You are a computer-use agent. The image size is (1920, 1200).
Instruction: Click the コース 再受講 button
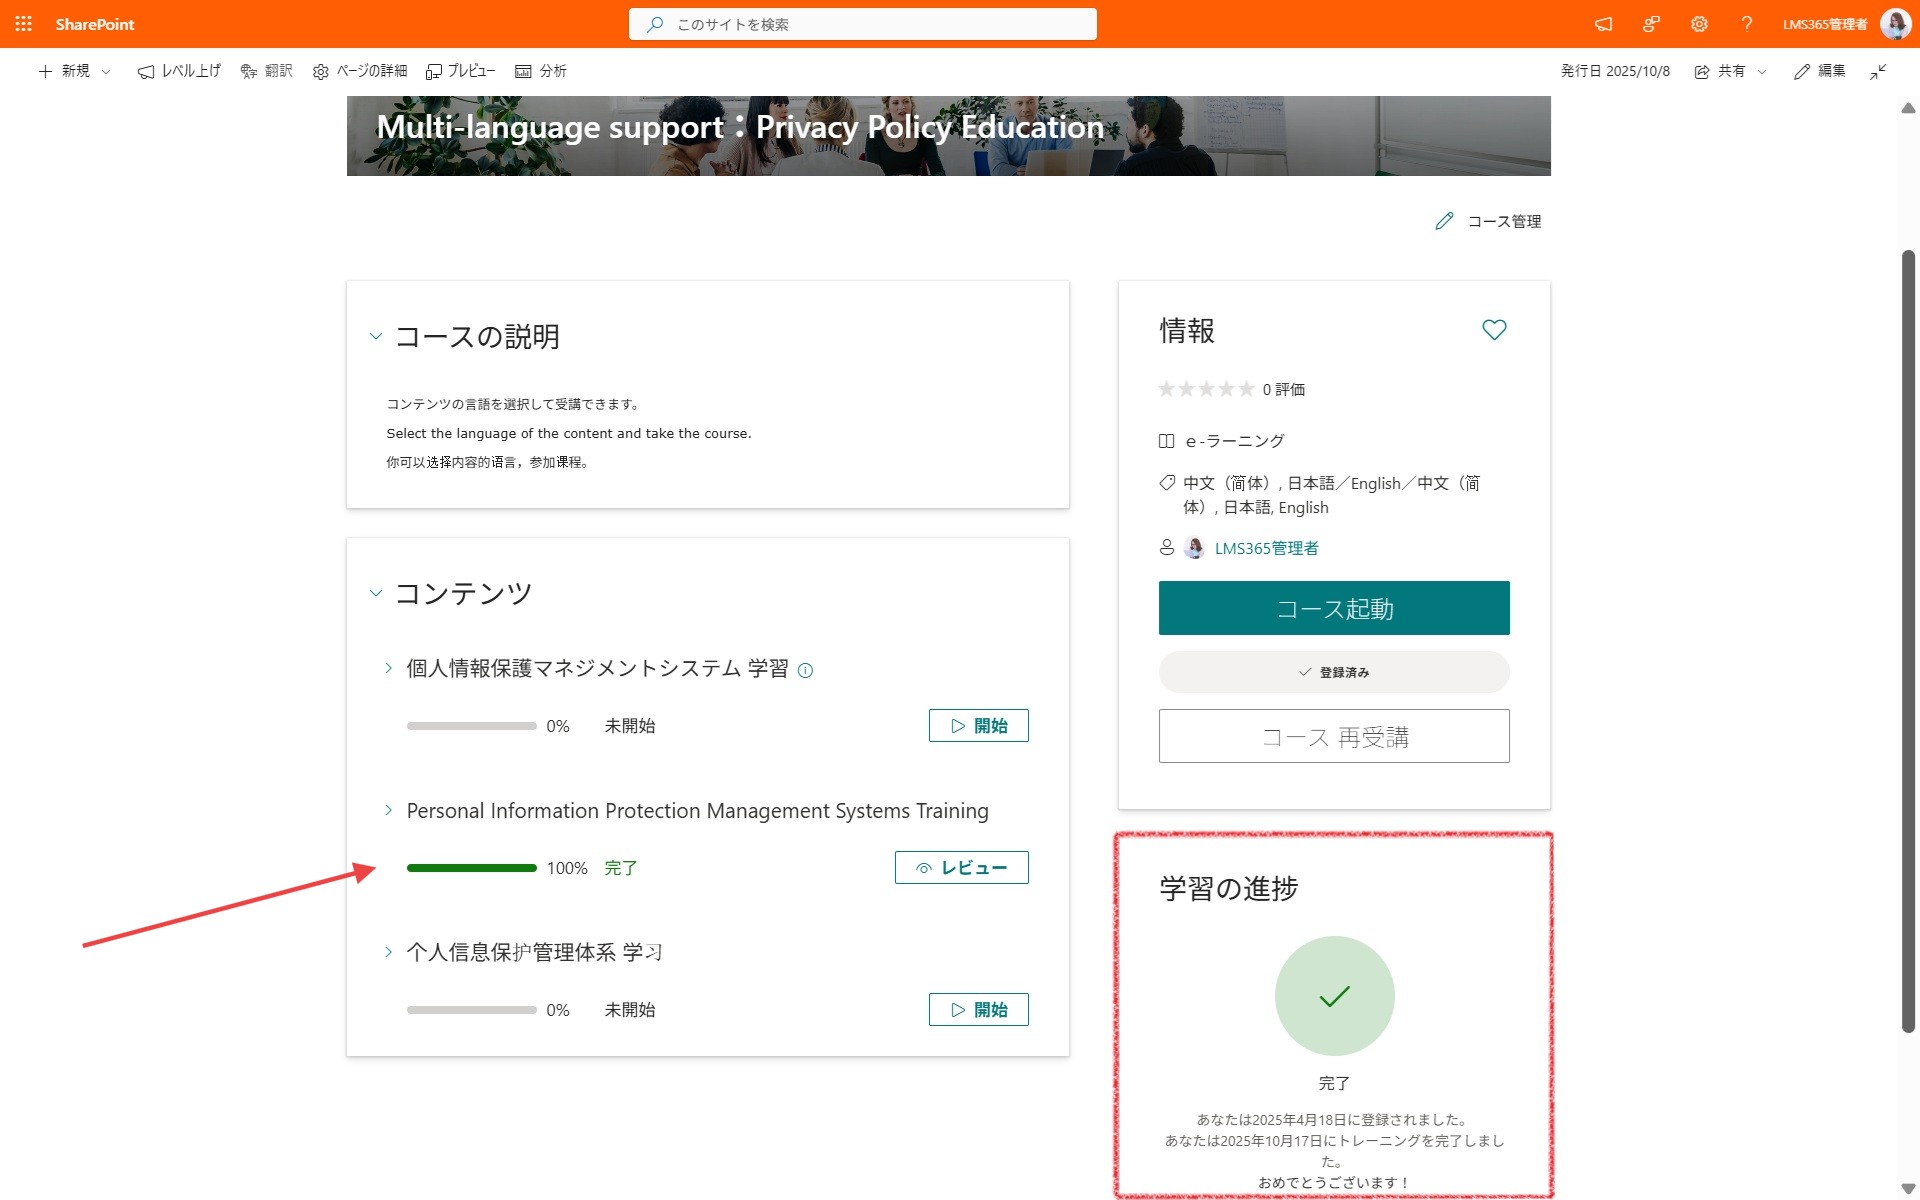[1334, 737]
